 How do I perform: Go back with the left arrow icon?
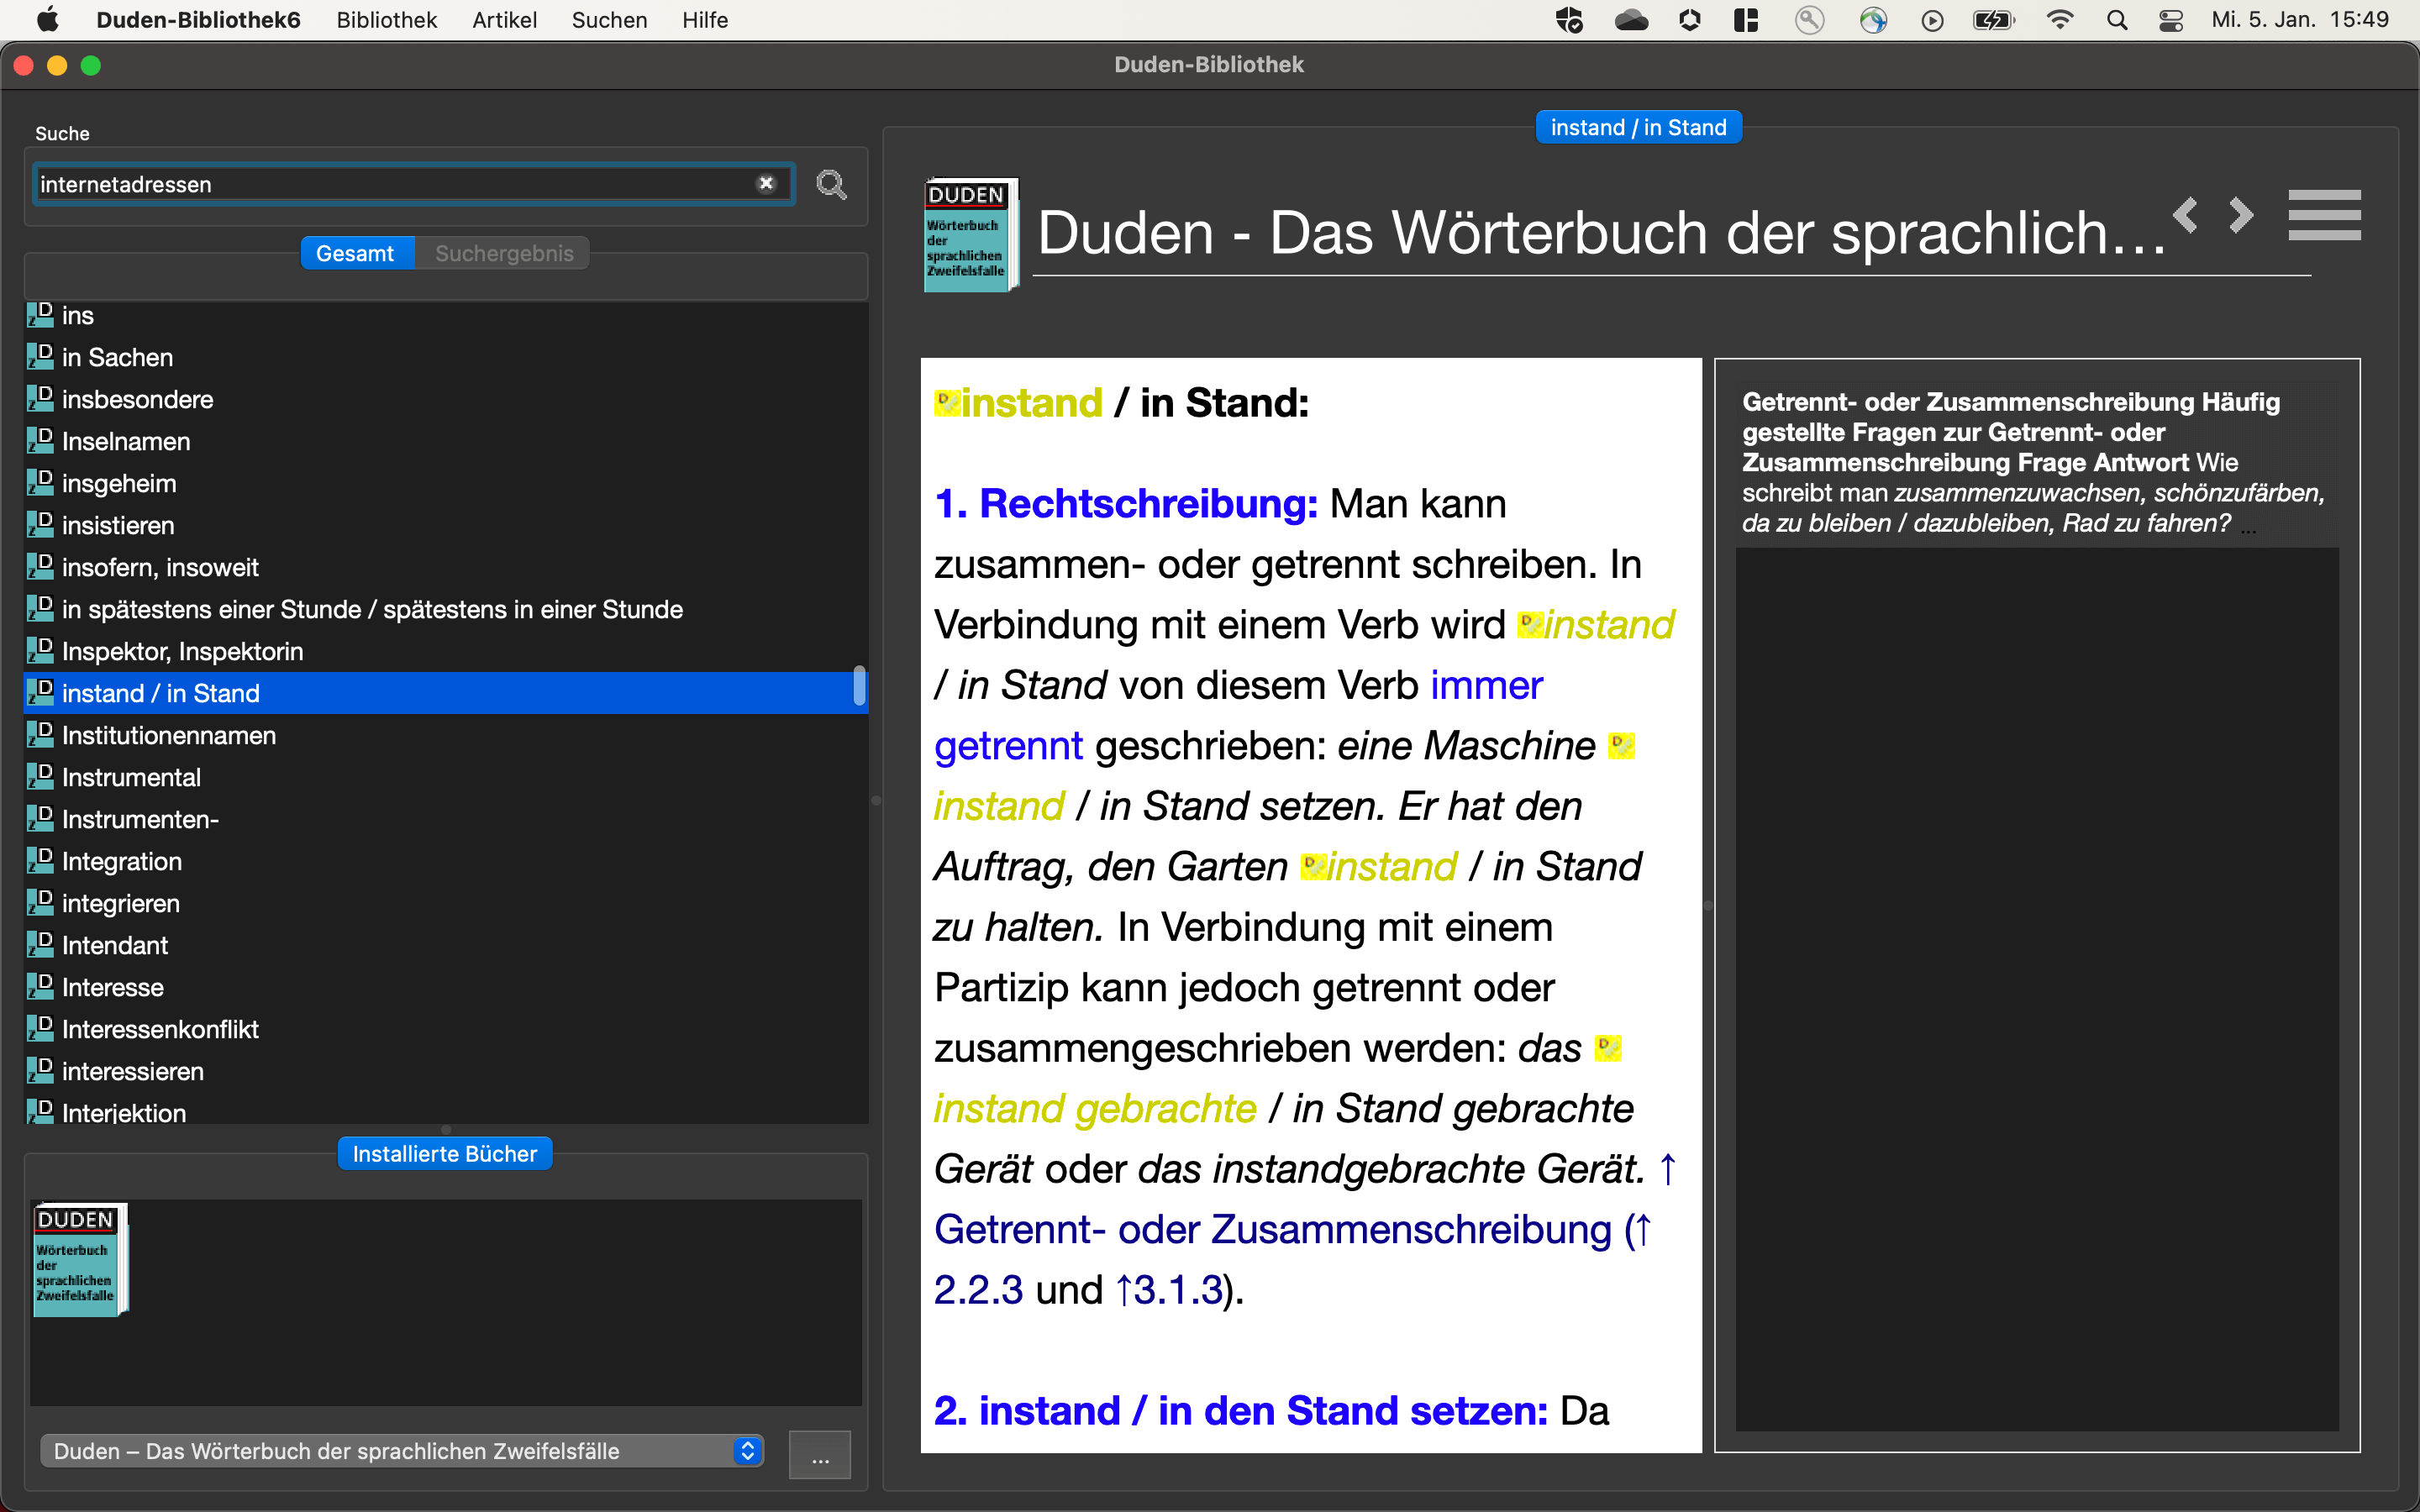click(x=2186, y=215)
